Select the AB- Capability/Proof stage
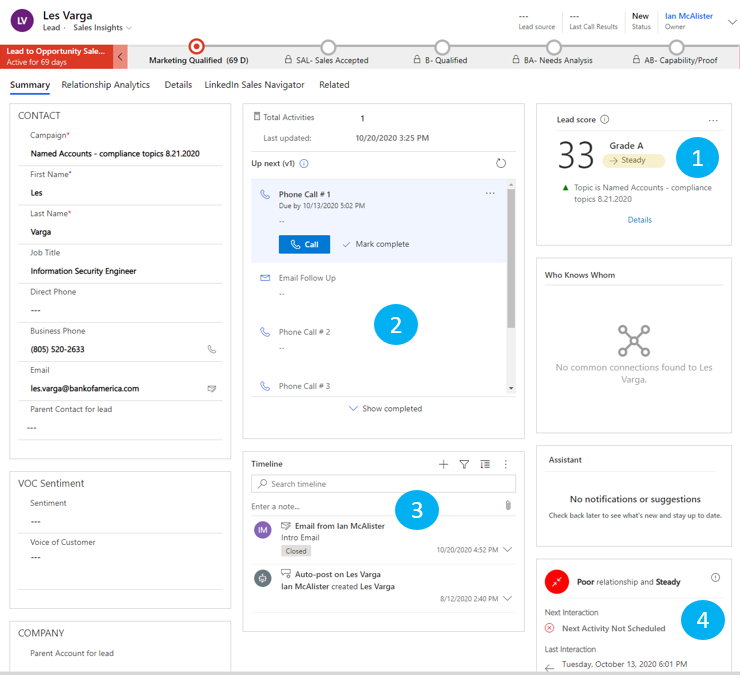This screenshot has height=682, width=741. click(677, 47)
